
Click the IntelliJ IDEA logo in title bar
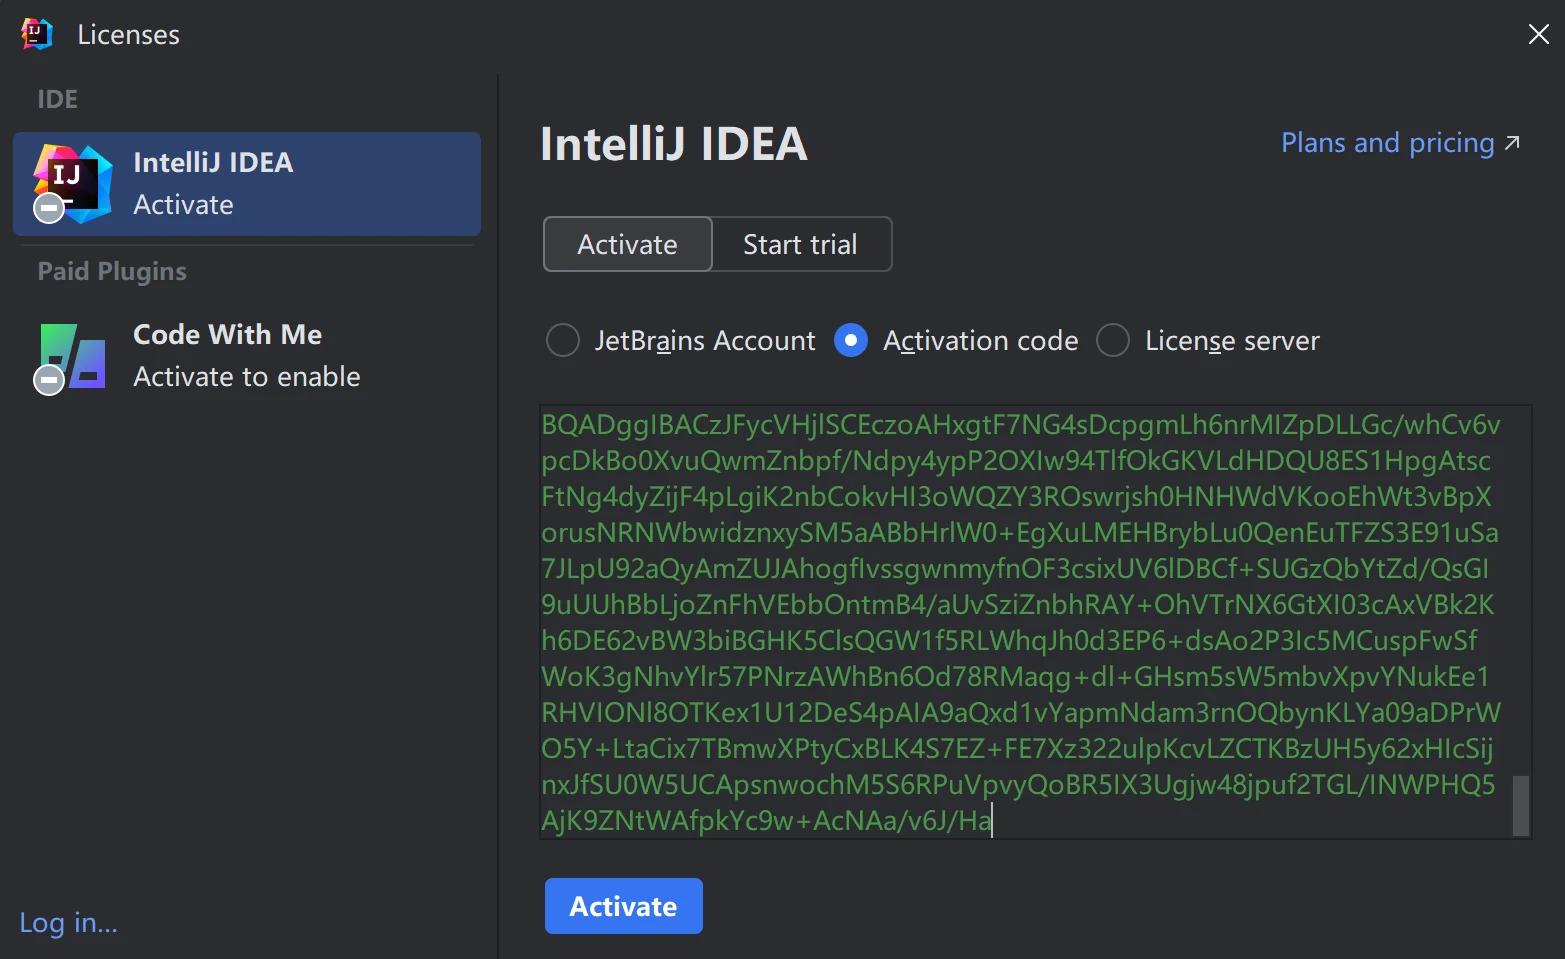37,34
